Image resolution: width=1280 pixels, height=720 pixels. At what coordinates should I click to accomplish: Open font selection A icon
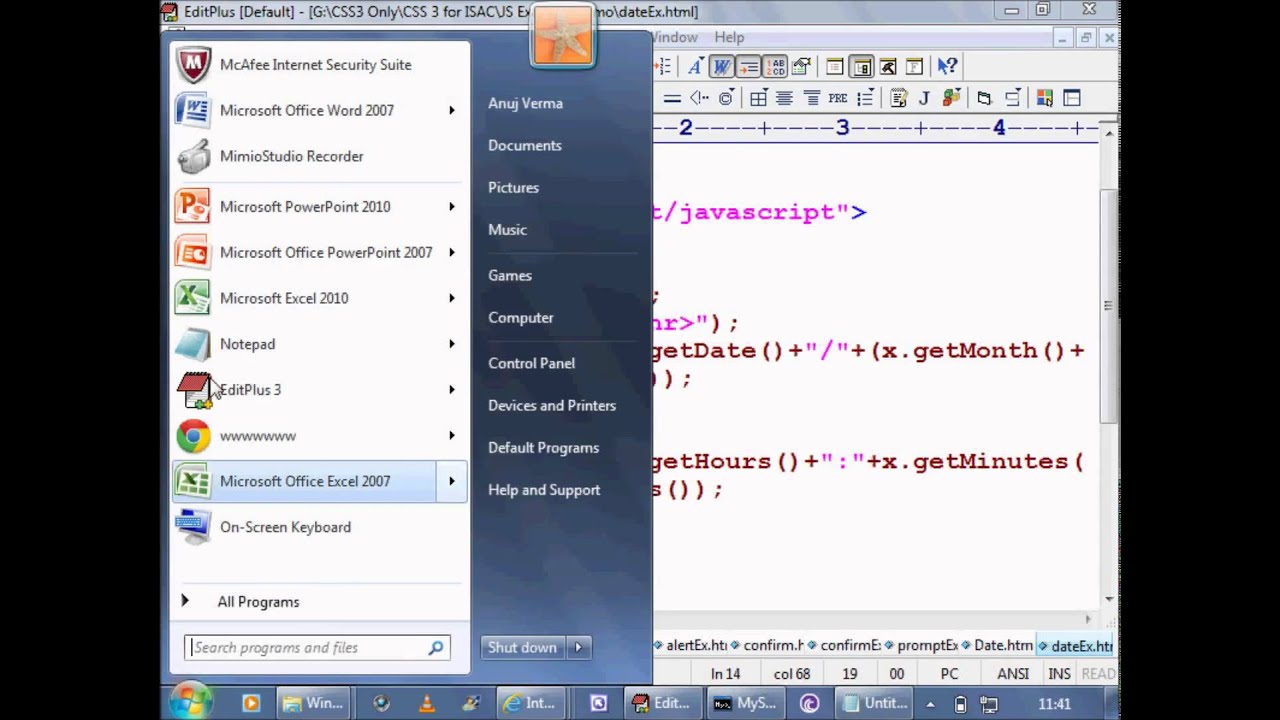(x=695, y=67)
